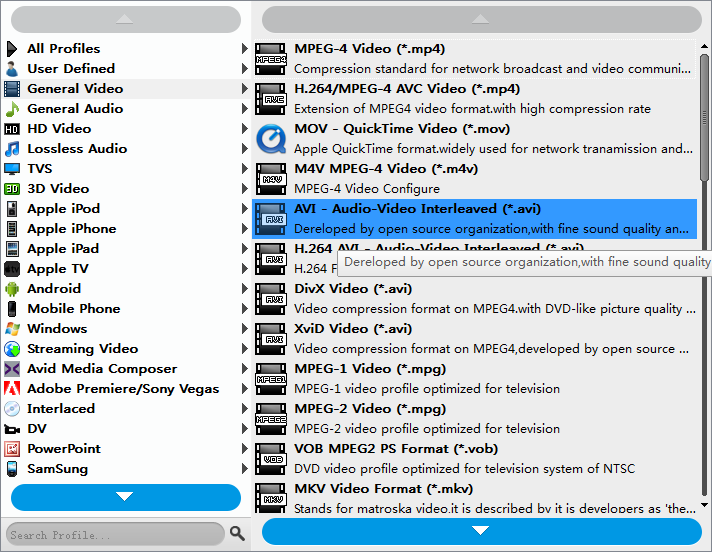Select M4V MPEG-4 Video (*.m4v) format

click(475, 179)
